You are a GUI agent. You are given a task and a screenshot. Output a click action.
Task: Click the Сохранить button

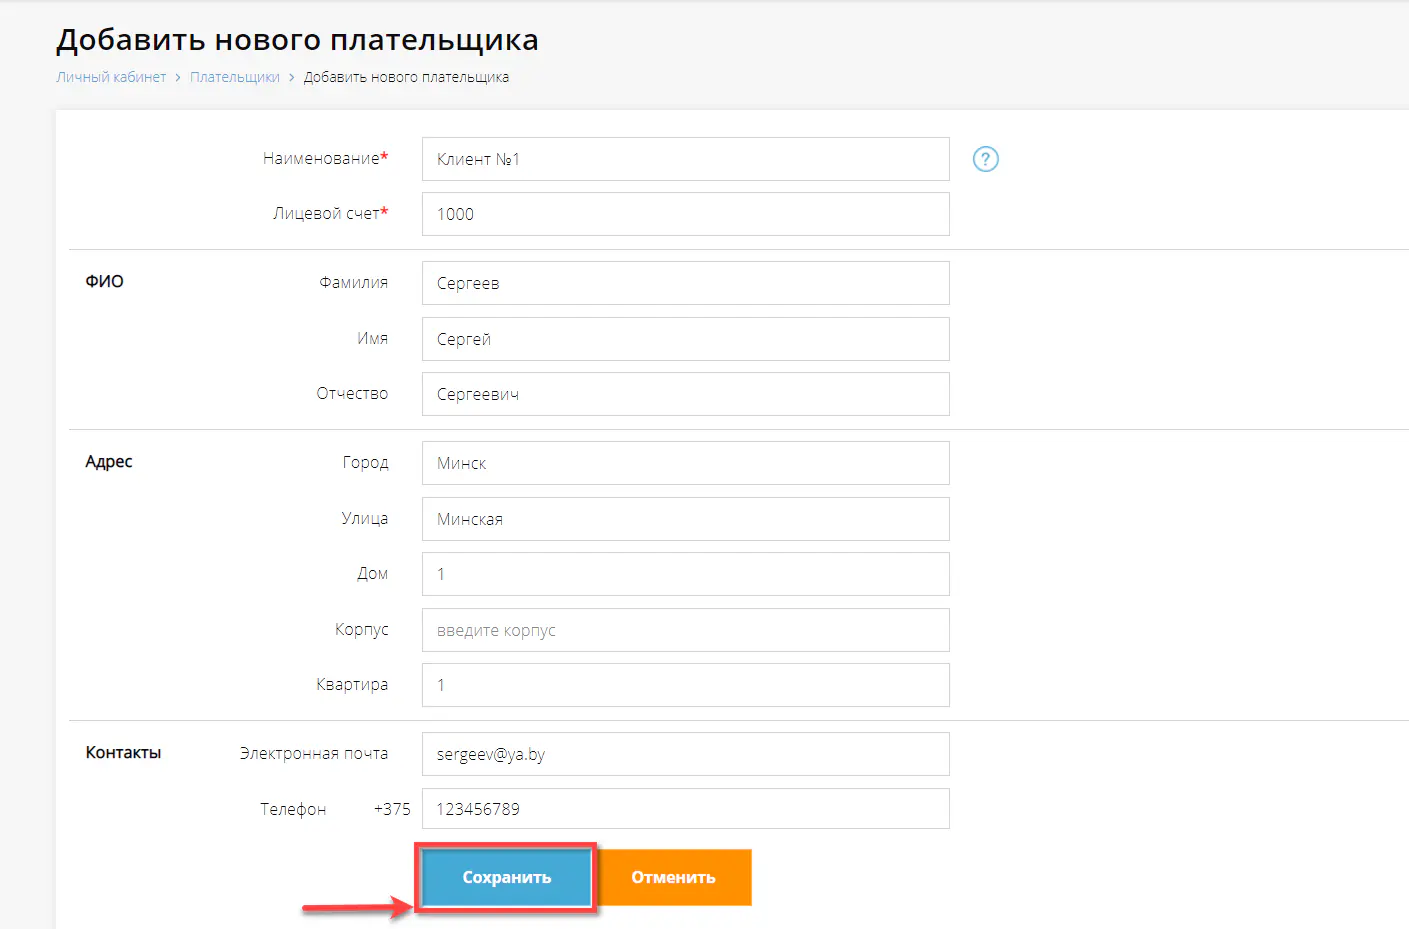(x=506, y=877)
